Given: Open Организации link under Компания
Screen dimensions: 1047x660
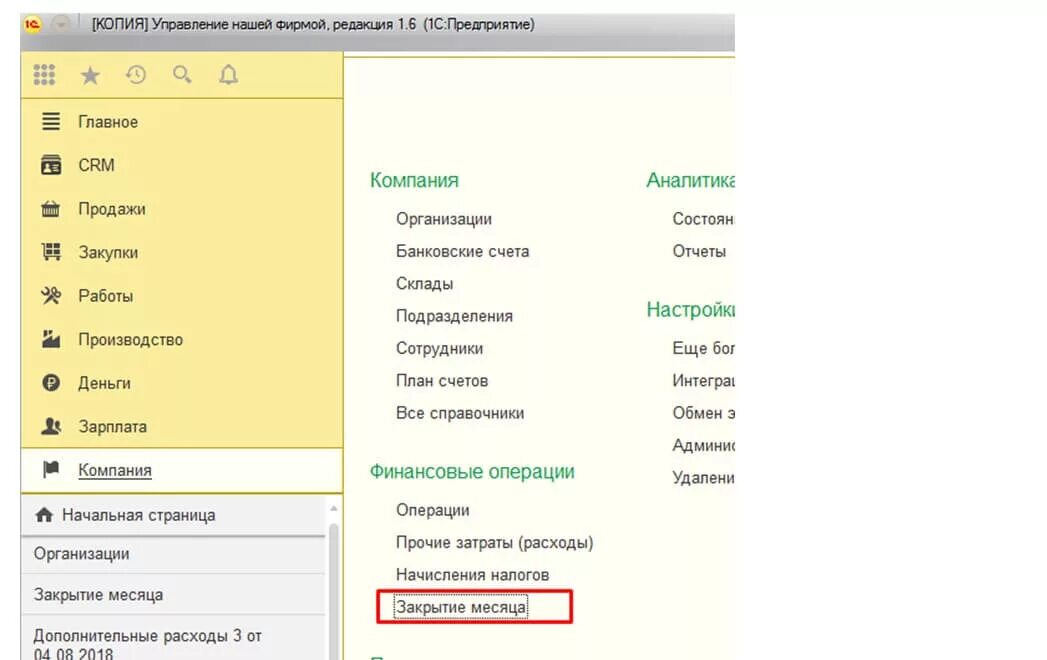Looking at the screenshot, I should click(x=443, y=219).
